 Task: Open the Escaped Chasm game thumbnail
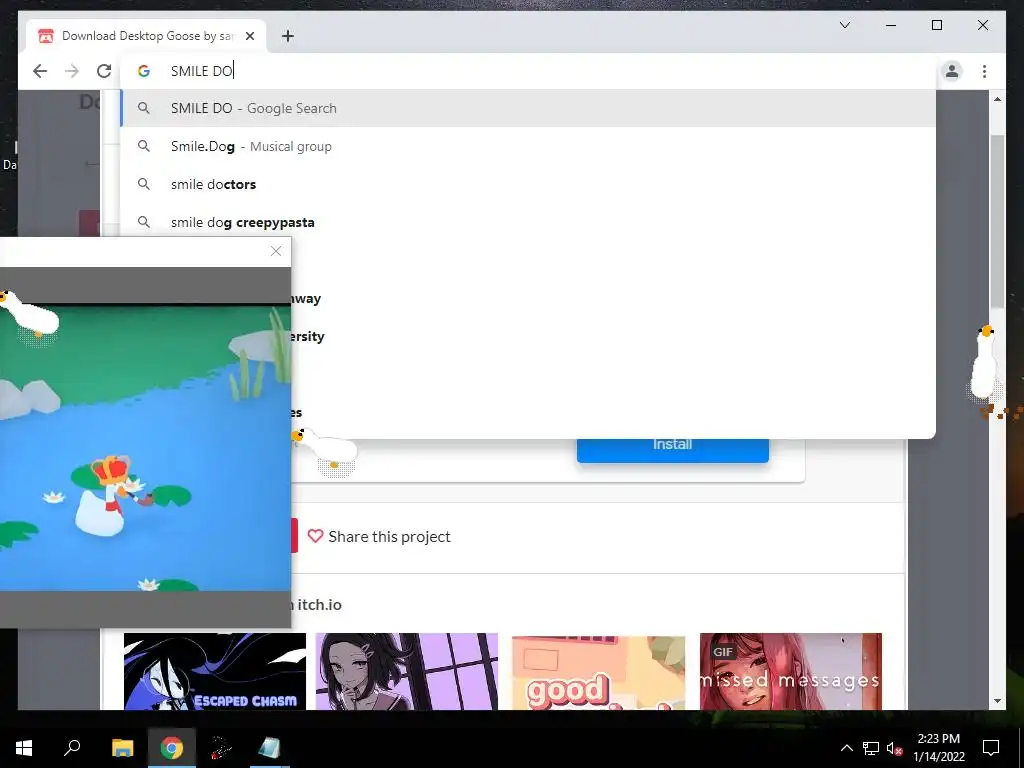[x=215, y=671]
